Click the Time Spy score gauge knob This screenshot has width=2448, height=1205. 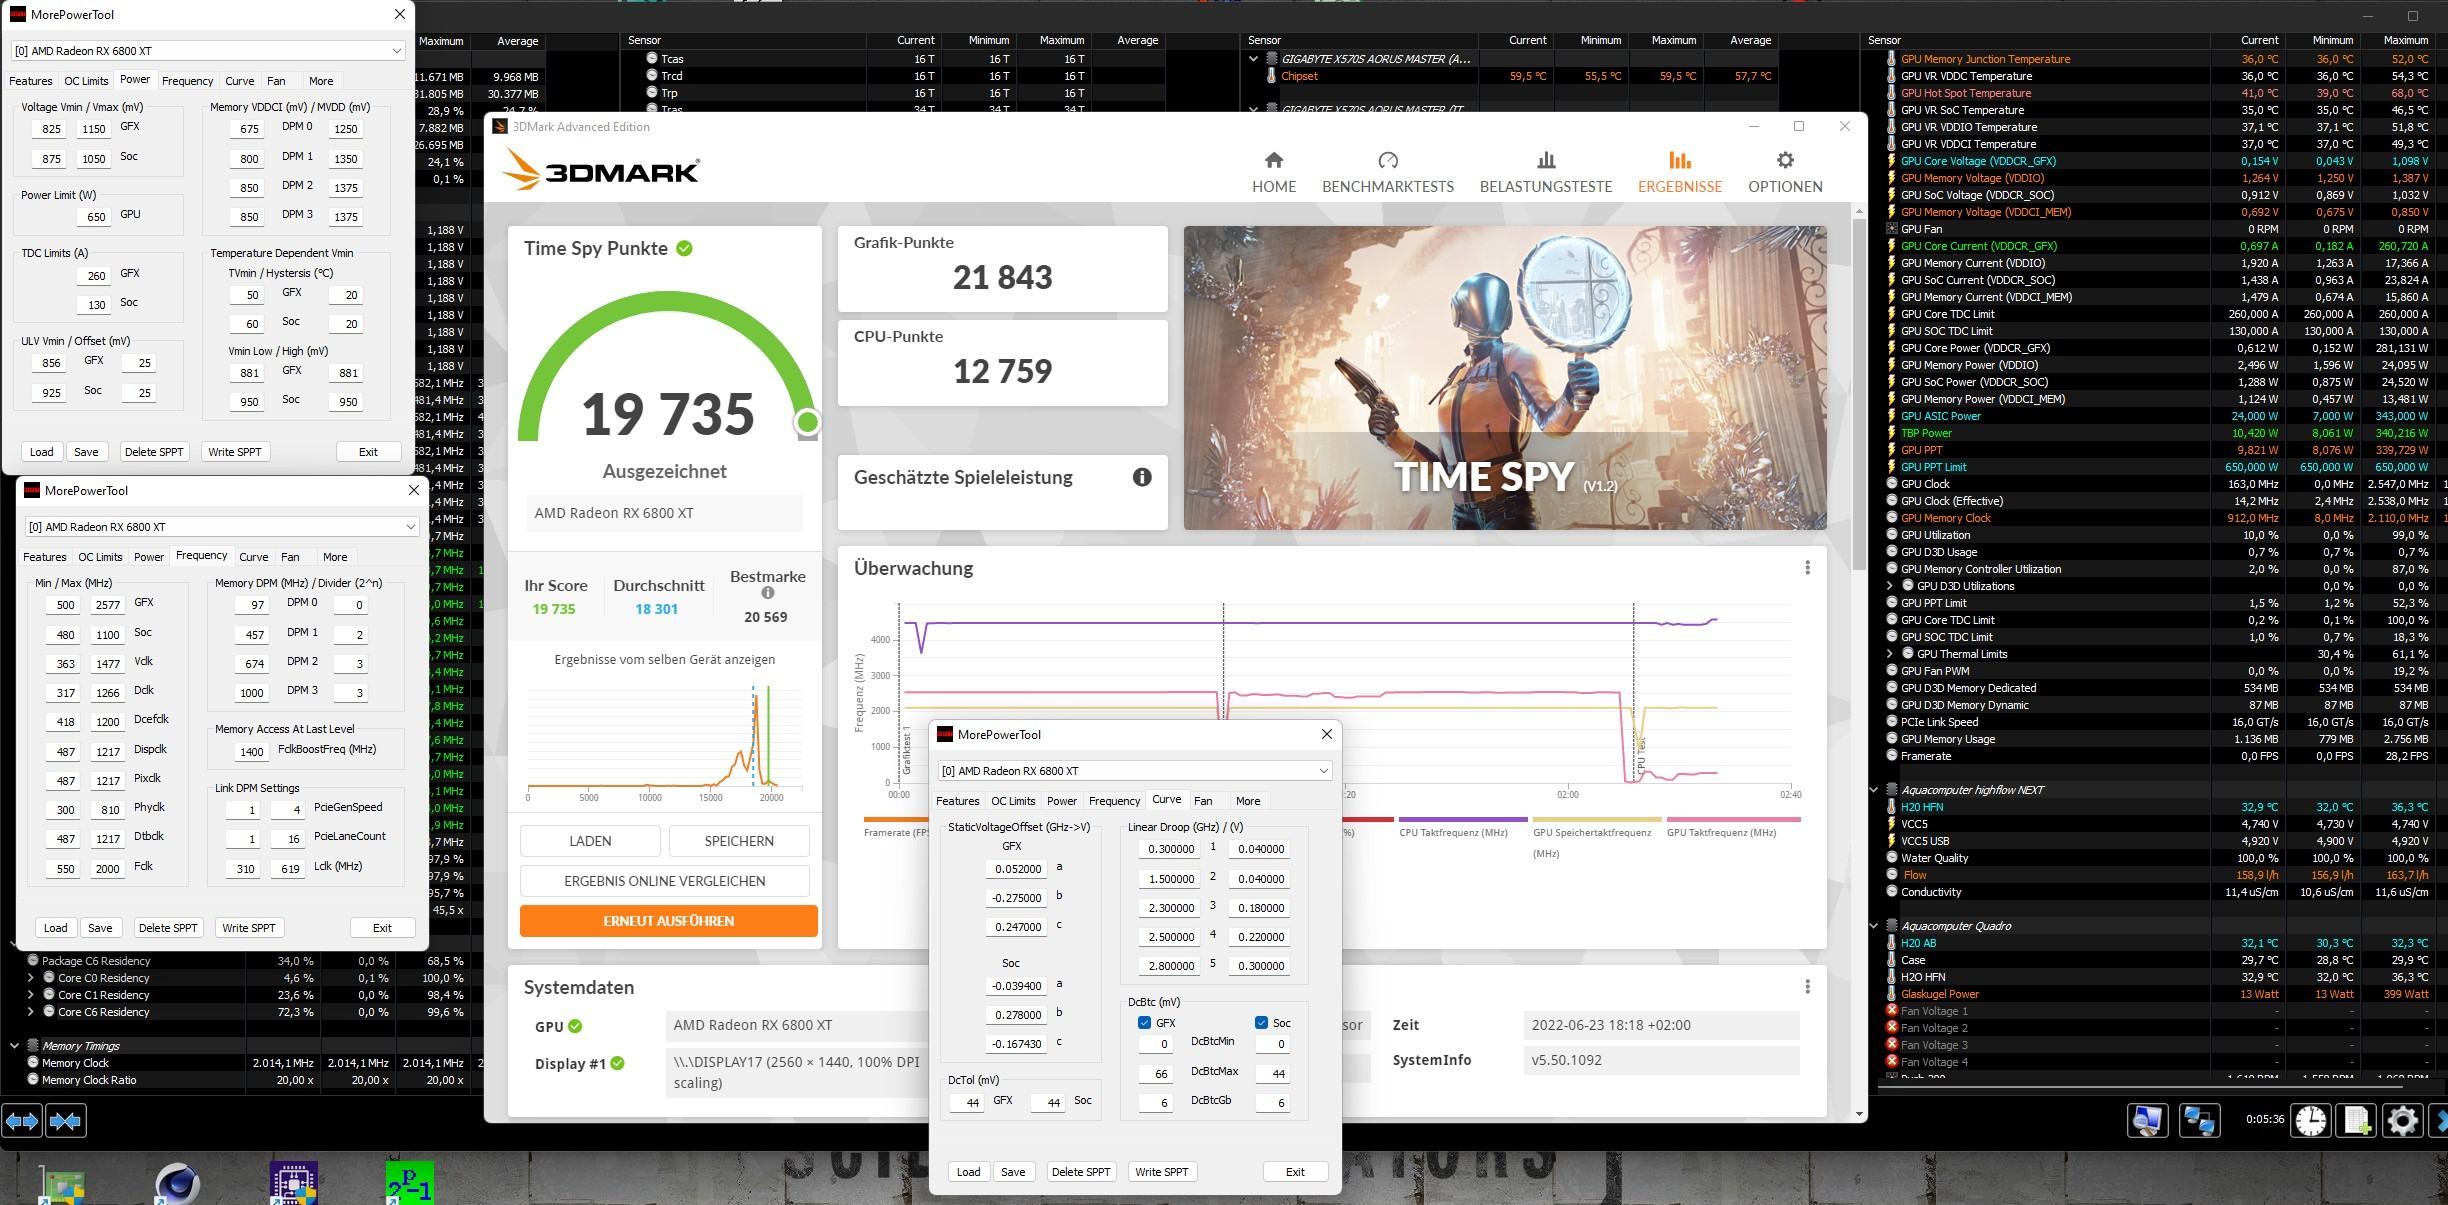[807, 423]
